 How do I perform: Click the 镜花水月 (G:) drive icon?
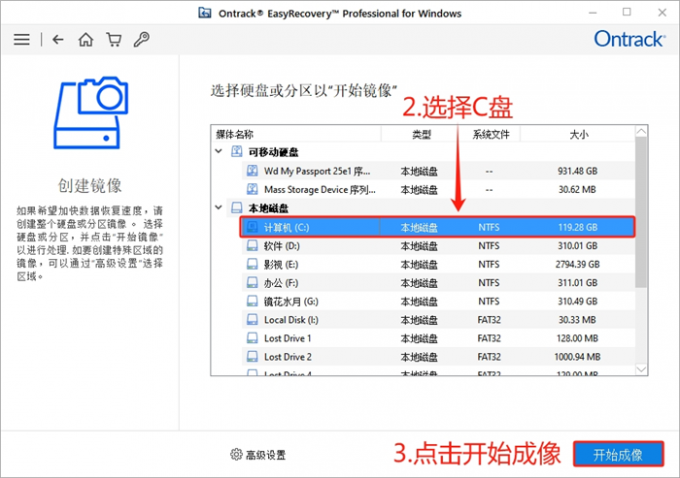[x=252, y=301]
